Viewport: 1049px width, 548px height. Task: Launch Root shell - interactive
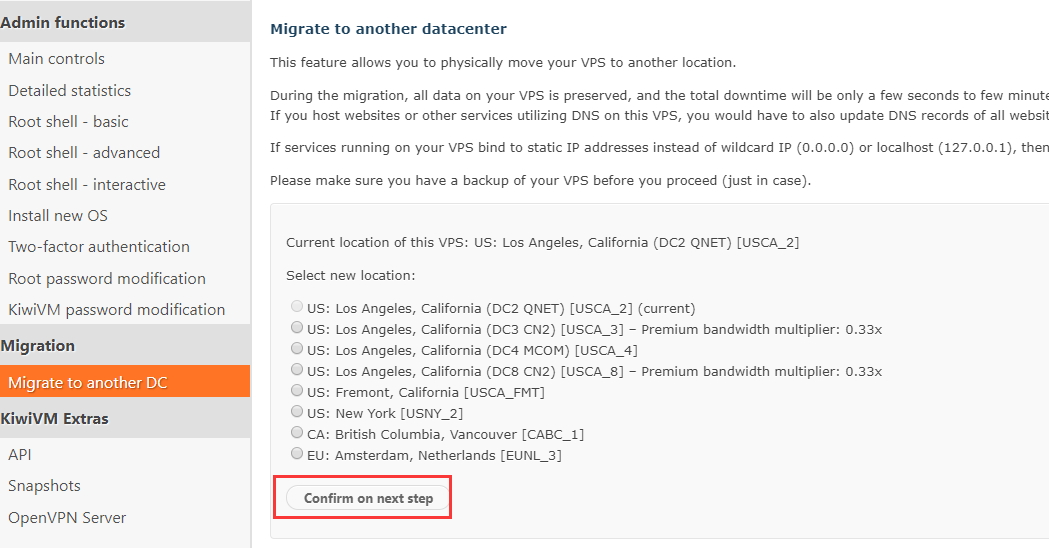[87, 185]
